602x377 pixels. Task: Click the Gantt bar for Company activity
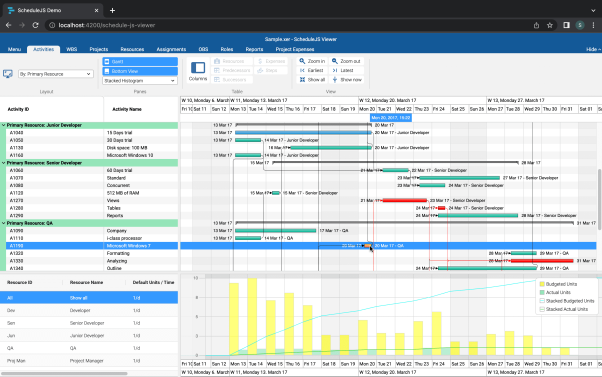[x=275, y=230]
